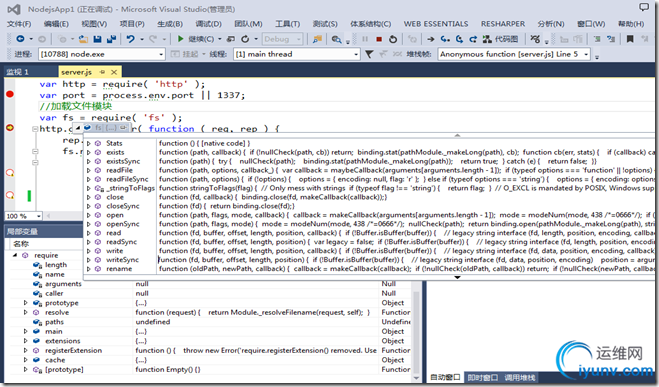The image size is (659, 387).
Task: Expand the prototype variable in locals
Action: (x=26, y=303)
